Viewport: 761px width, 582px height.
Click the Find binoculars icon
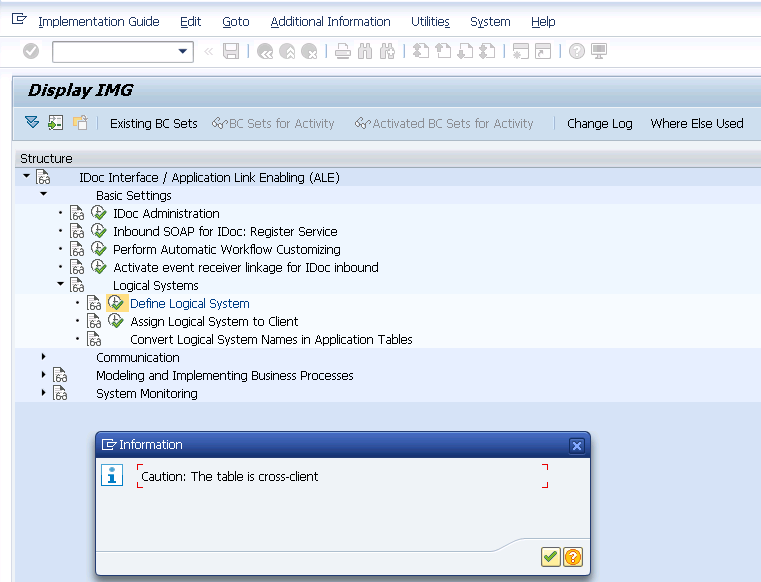point(365,51)
